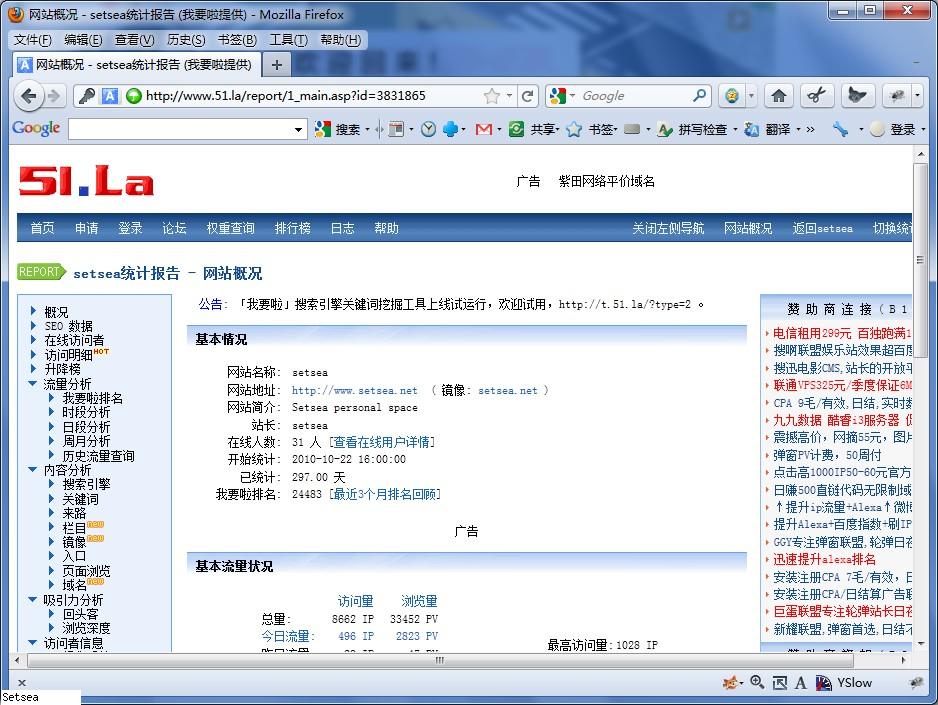Click the fox-head toolbar icon
The width and height of the screenshot is (938, 705).
pos(857,96)
